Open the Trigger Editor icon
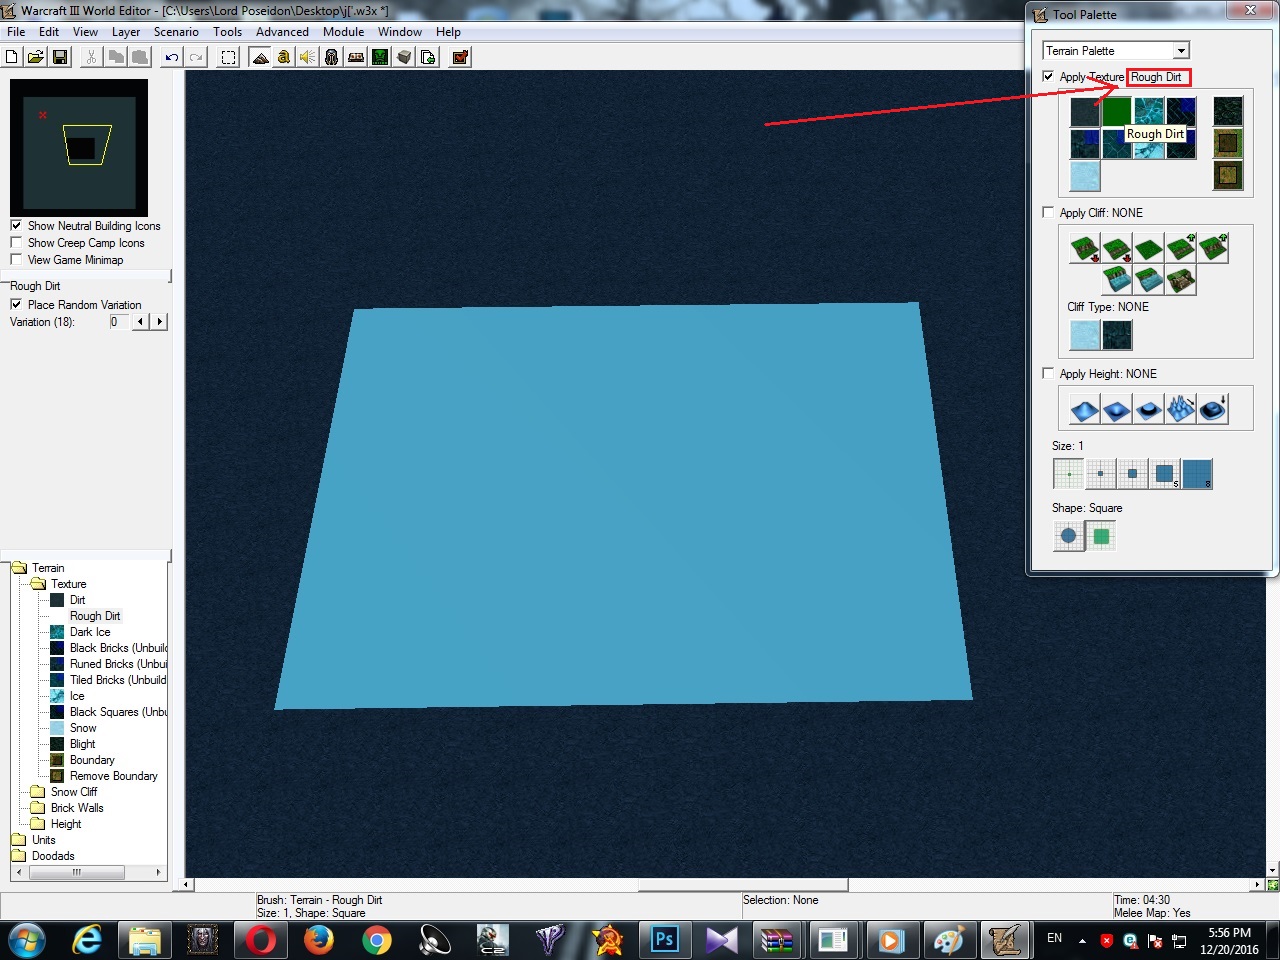This screenshot has width=1280, height=960. click(x=284, y=57)
